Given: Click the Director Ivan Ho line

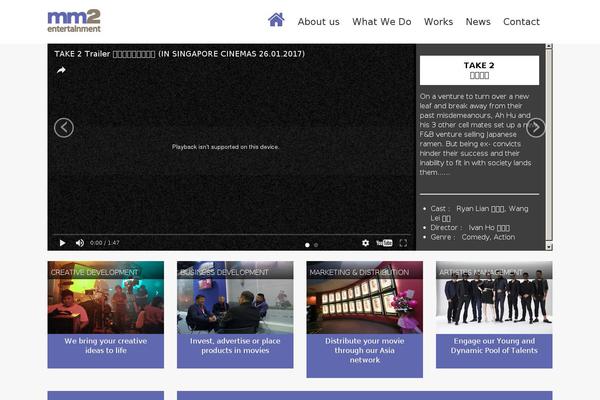Looking at the screenshot, I should click(x=470, y=228).
